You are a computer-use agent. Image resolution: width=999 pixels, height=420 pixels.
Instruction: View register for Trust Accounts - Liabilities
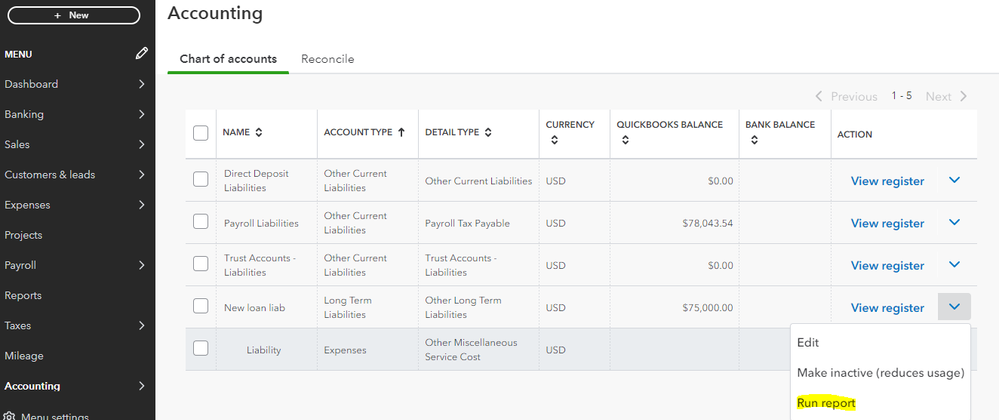click(x=887, y=265)
